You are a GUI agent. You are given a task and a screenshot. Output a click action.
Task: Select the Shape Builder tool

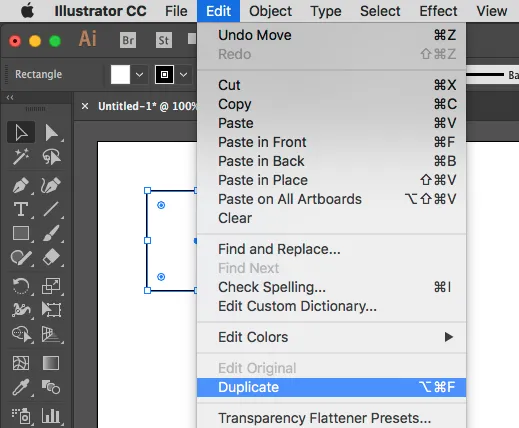click(x=21, y=334)
